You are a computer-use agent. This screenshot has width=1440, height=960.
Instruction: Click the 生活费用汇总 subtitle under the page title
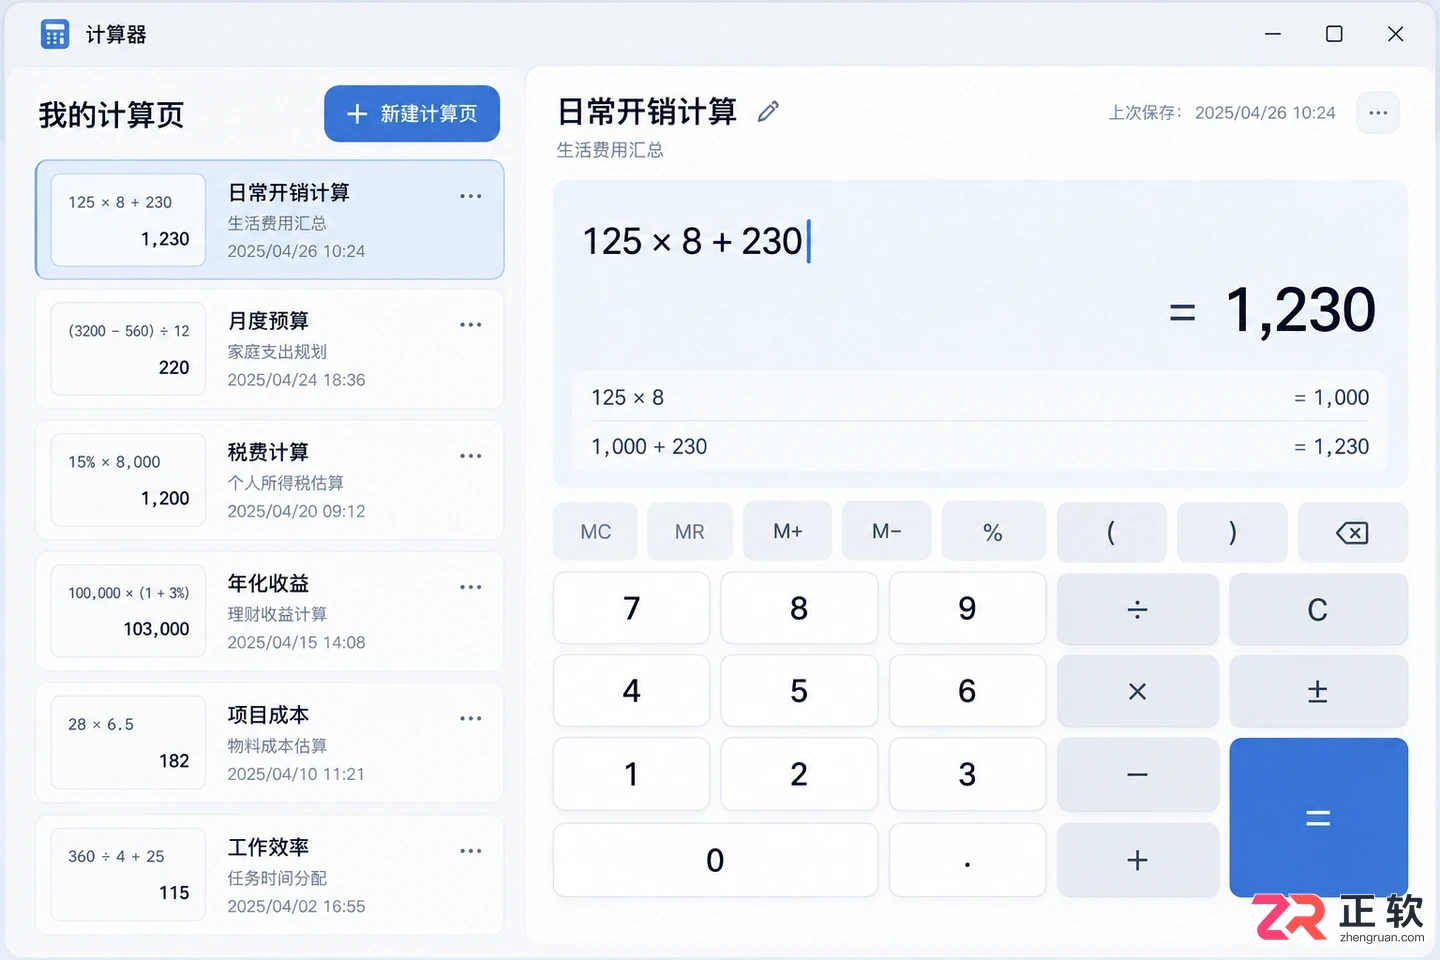point(610,150)
